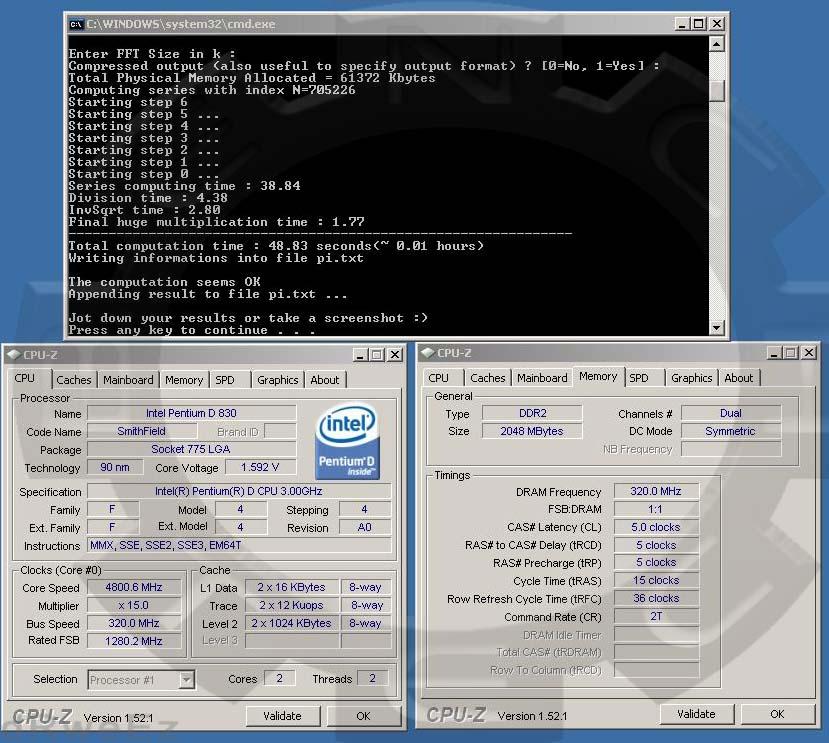Click the right CPU-Z window title icon
829x743 pixels.
[428, 353]
